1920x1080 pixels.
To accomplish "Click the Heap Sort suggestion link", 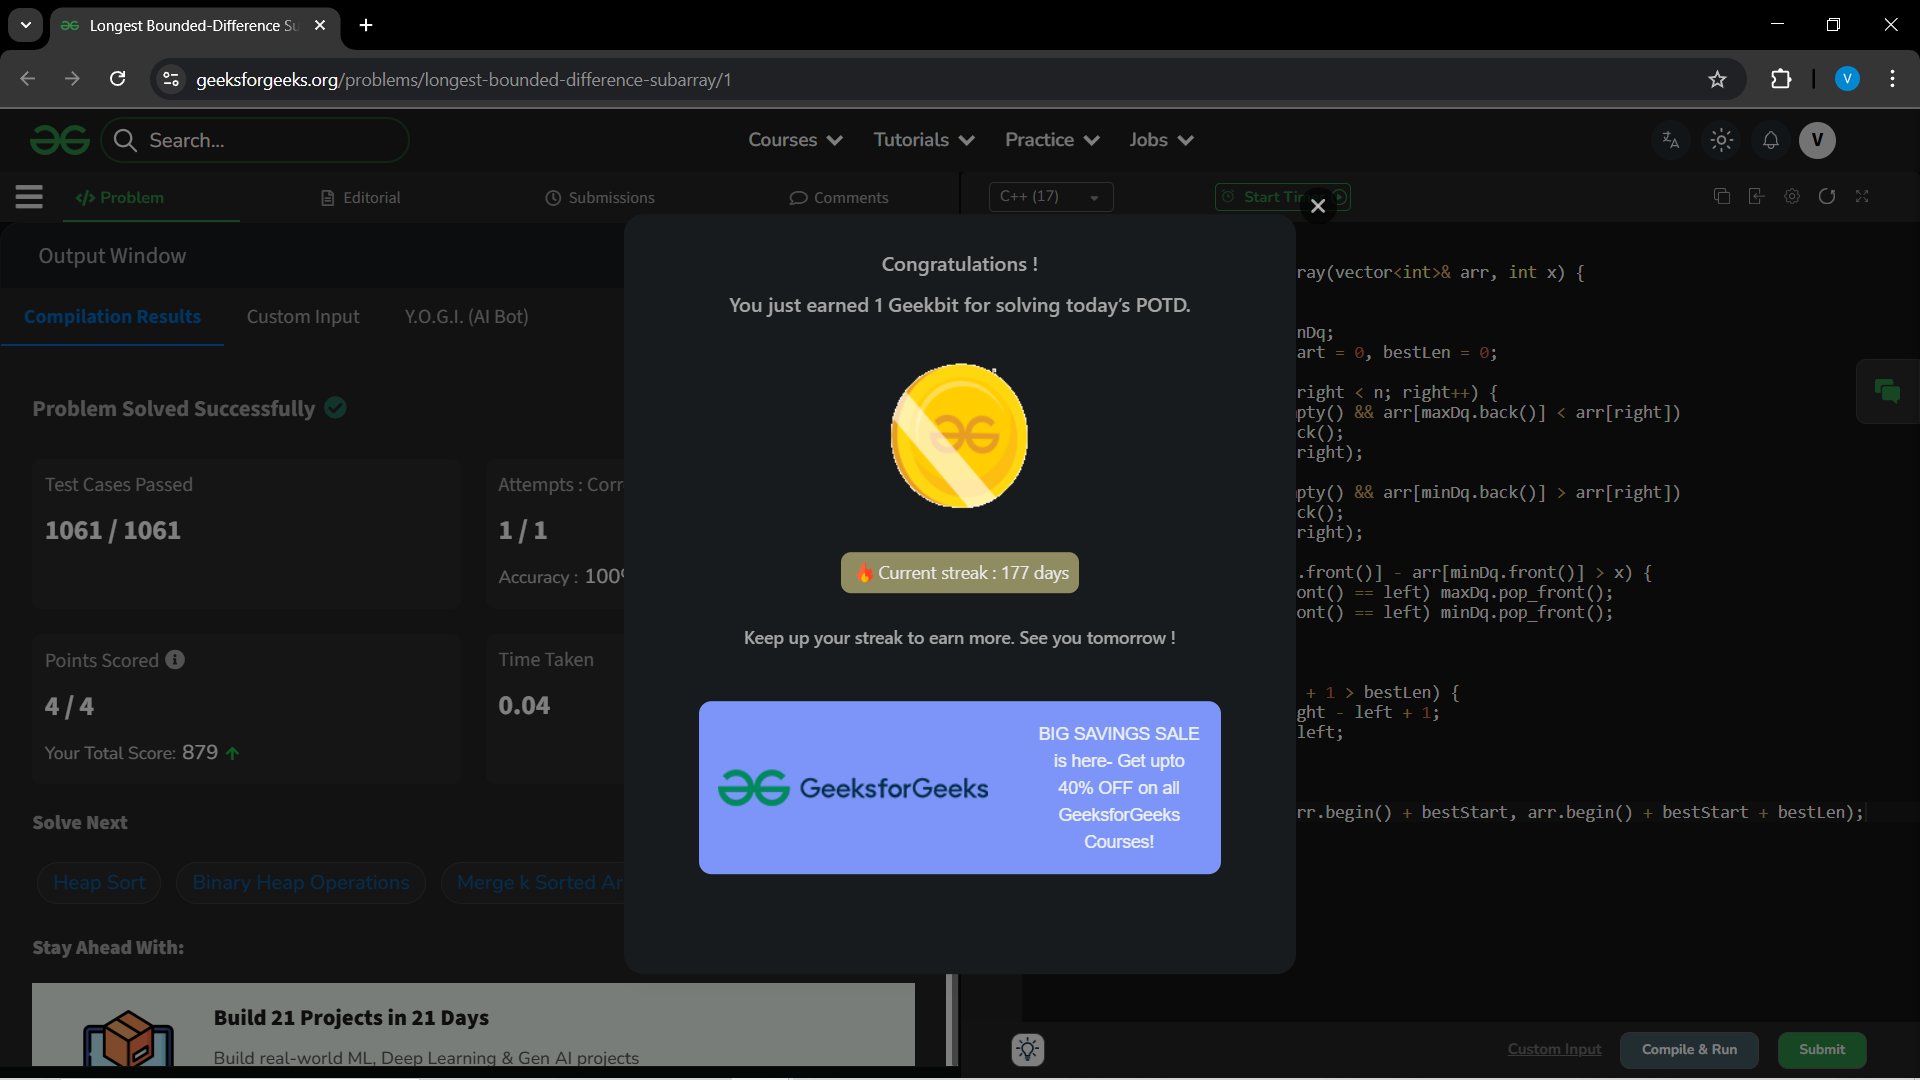I will pyautogui.click(x=99, y=883).
